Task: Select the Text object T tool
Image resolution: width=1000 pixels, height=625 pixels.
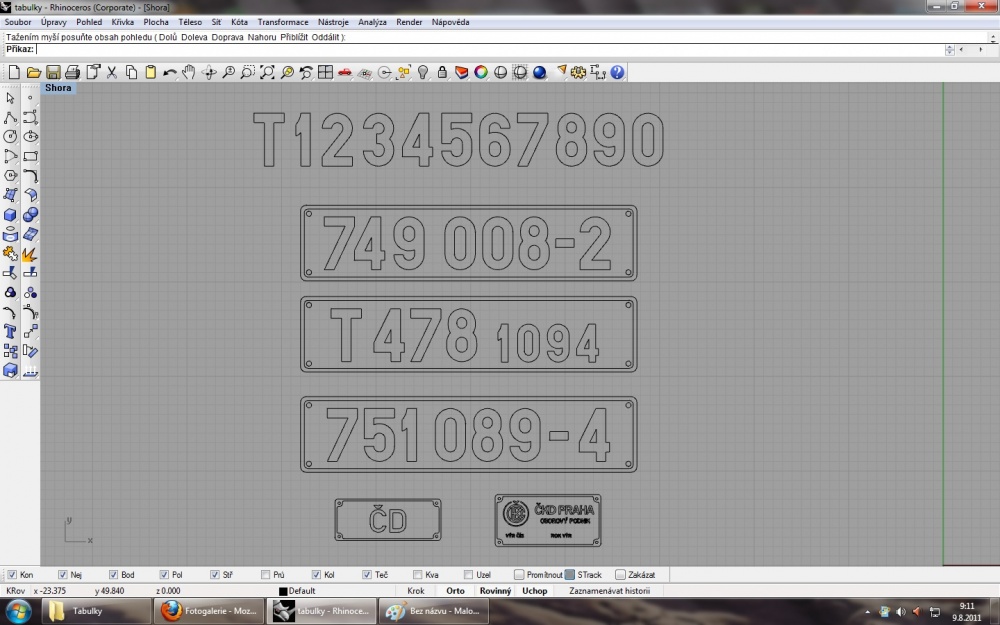Action: point(10,332)
